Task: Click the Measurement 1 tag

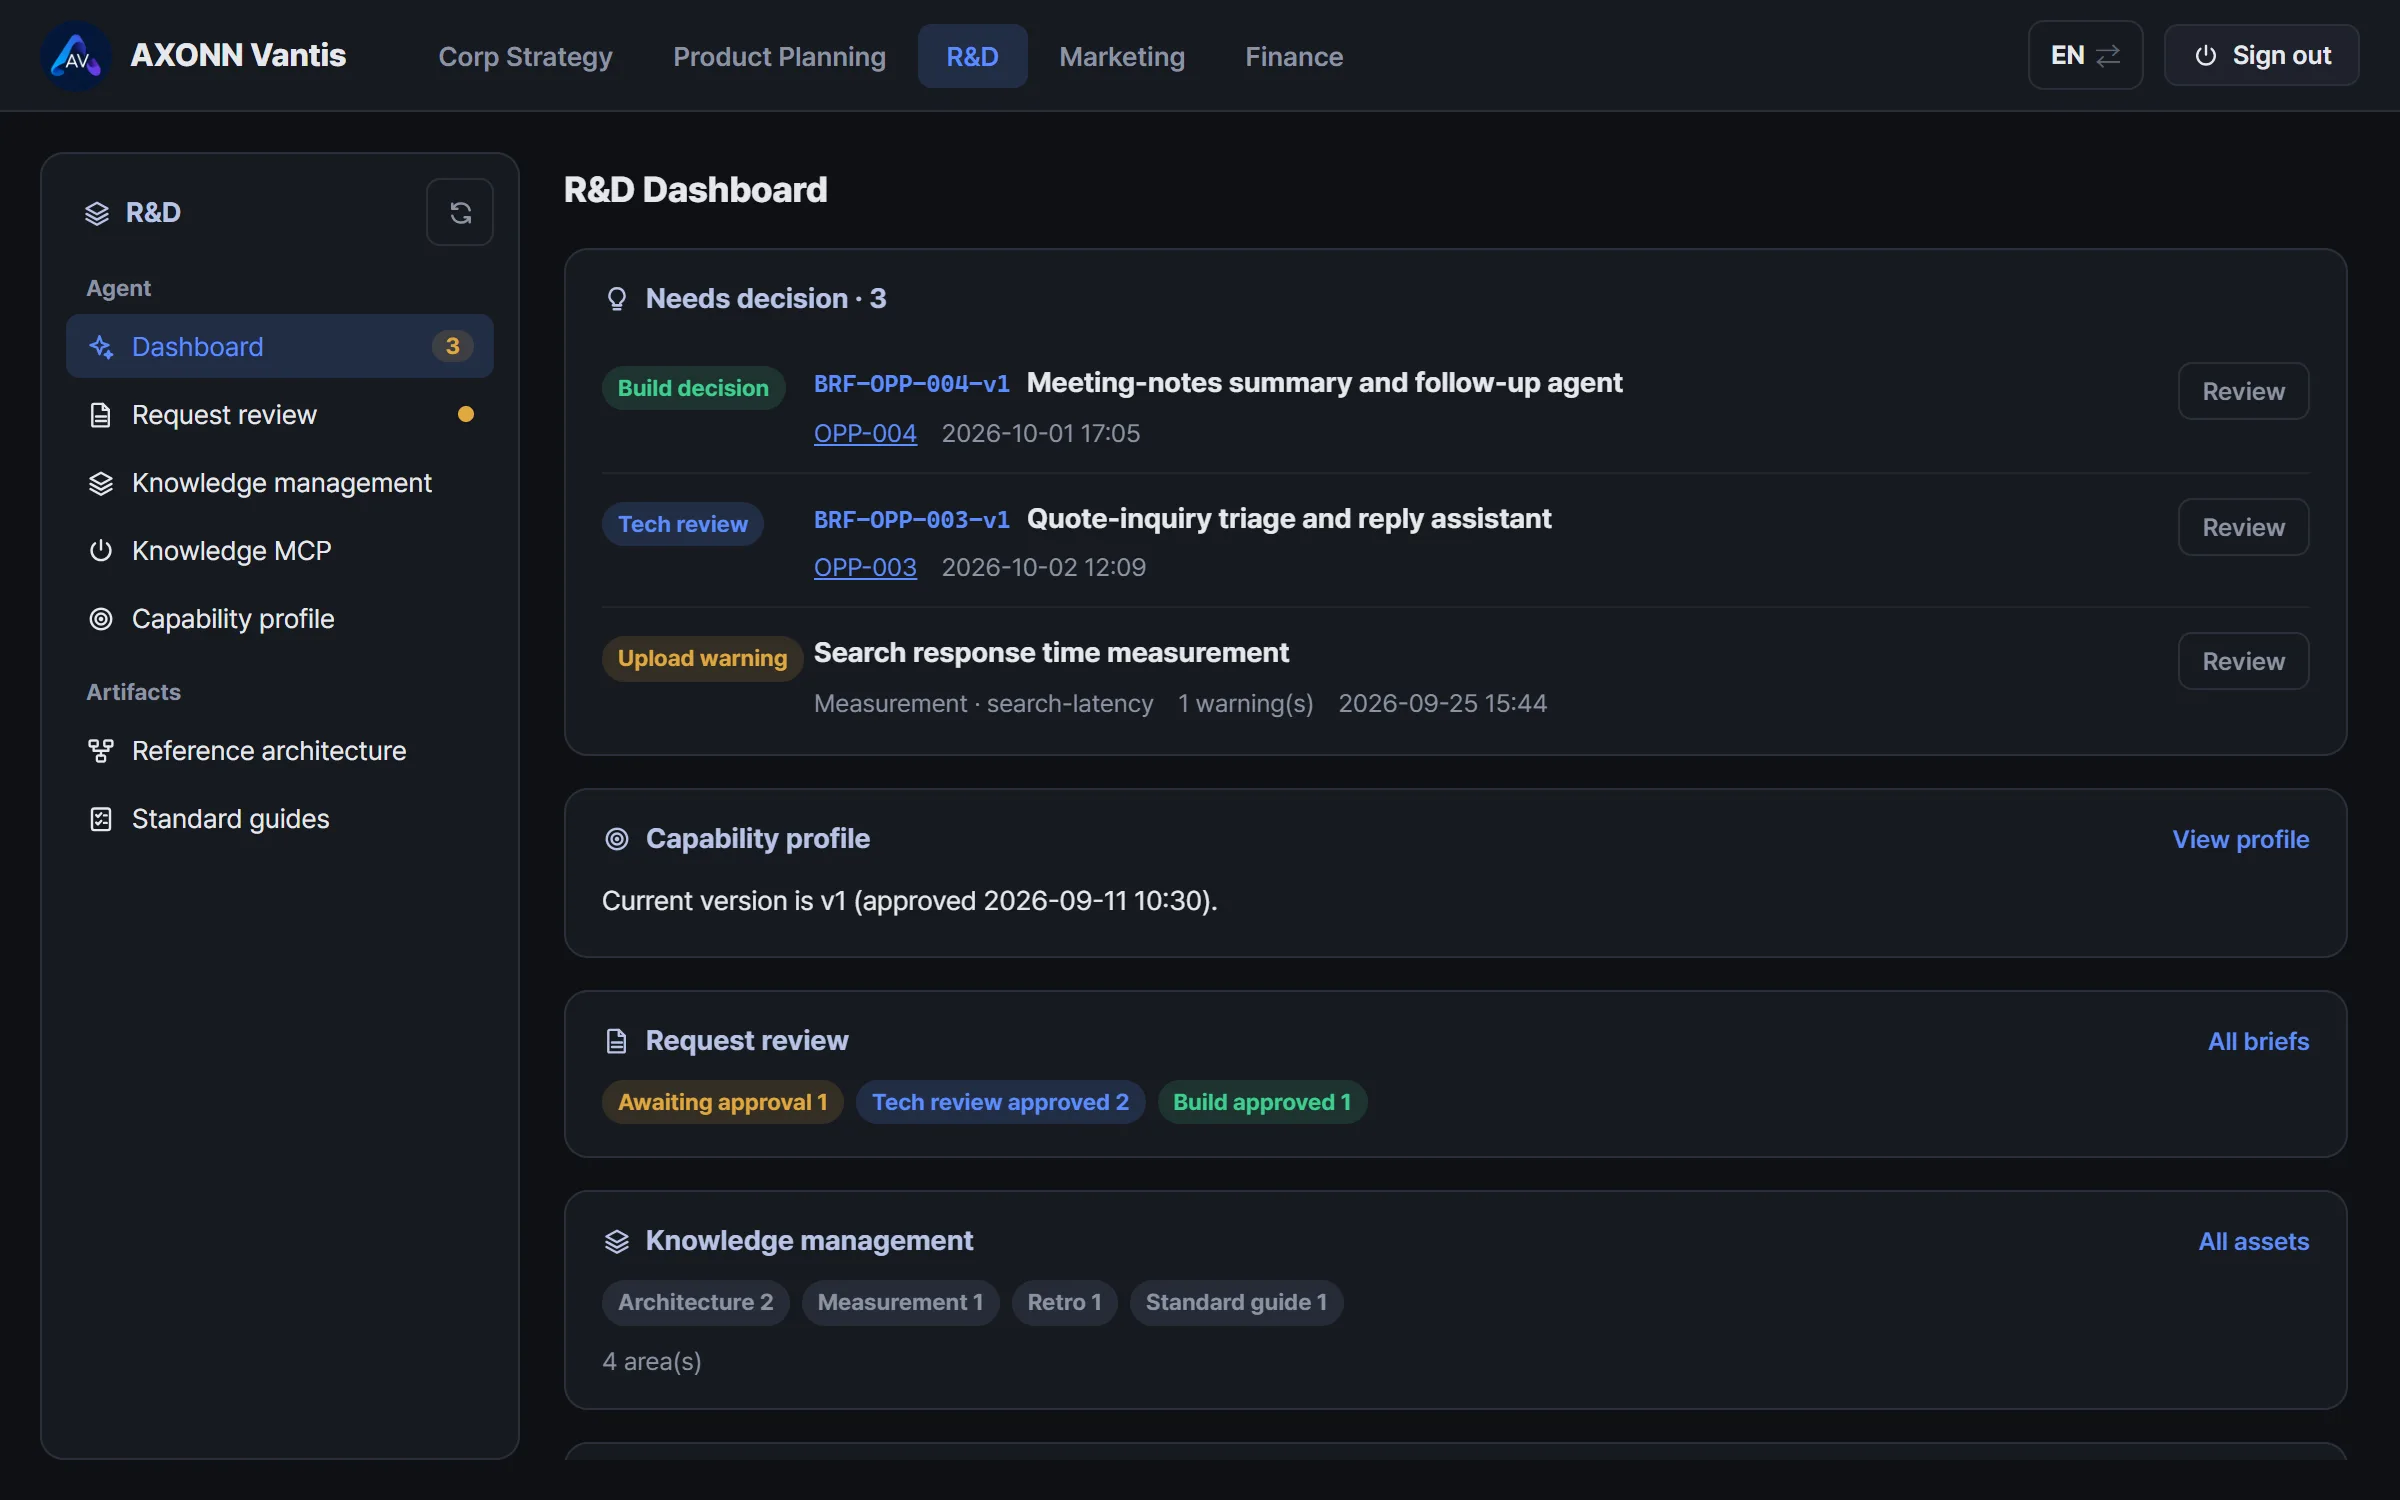Action: coord(900,1302)
